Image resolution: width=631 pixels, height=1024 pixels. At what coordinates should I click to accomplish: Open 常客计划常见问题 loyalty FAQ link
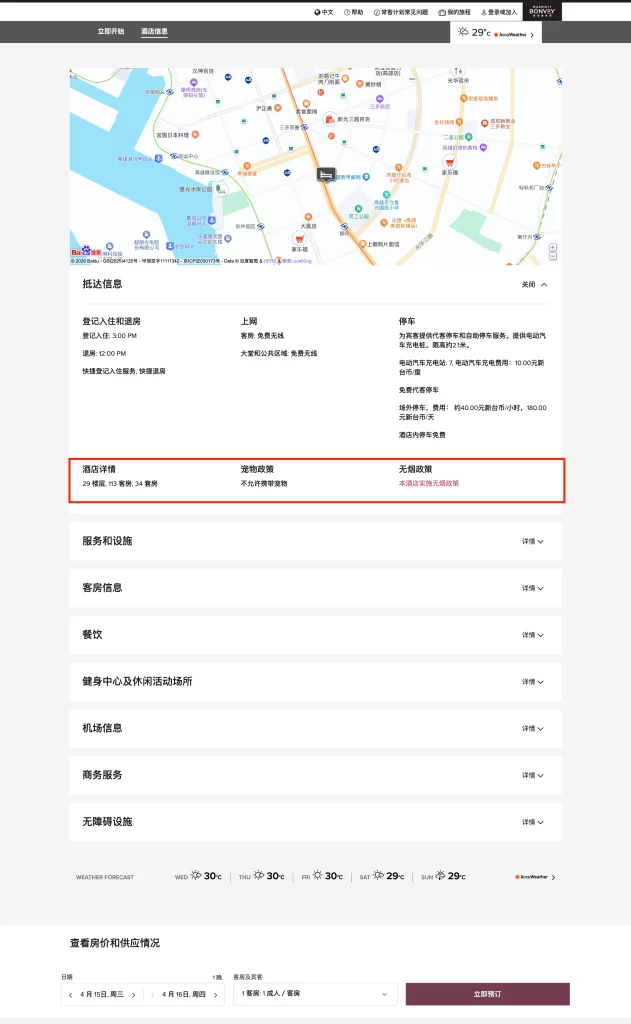(x=400, y=12)
